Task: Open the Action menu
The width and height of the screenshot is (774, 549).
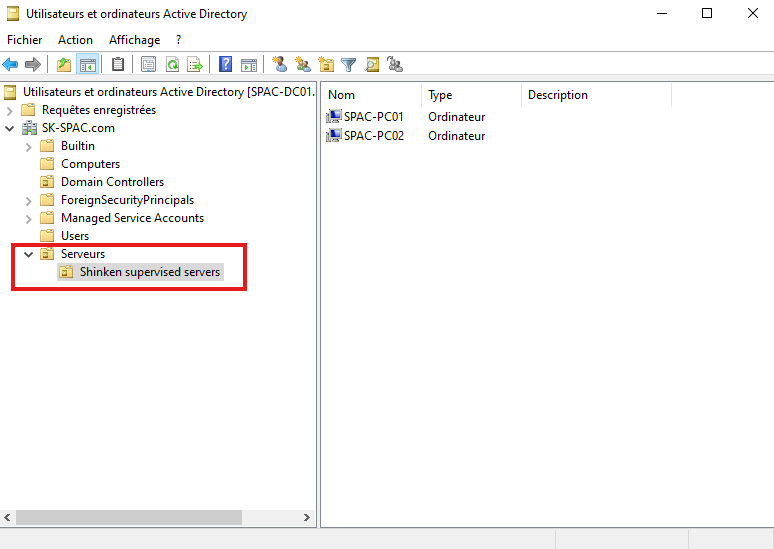Action: point(75,40)
